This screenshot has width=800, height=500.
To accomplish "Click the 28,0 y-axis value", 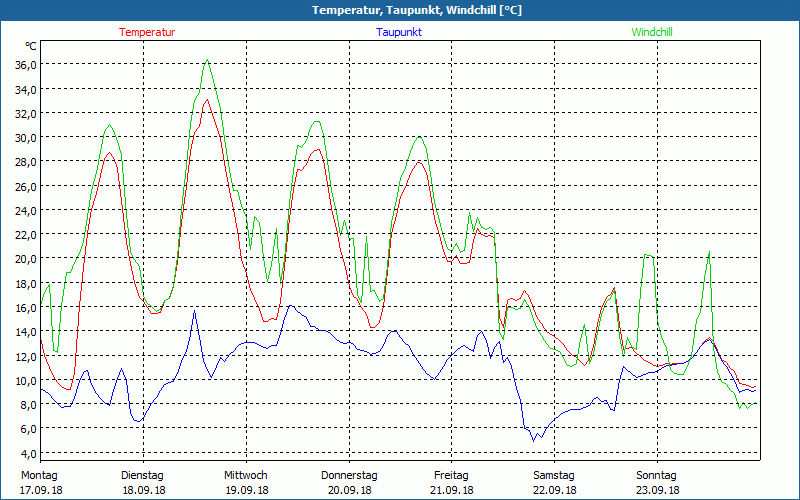I will pos(26,162).
